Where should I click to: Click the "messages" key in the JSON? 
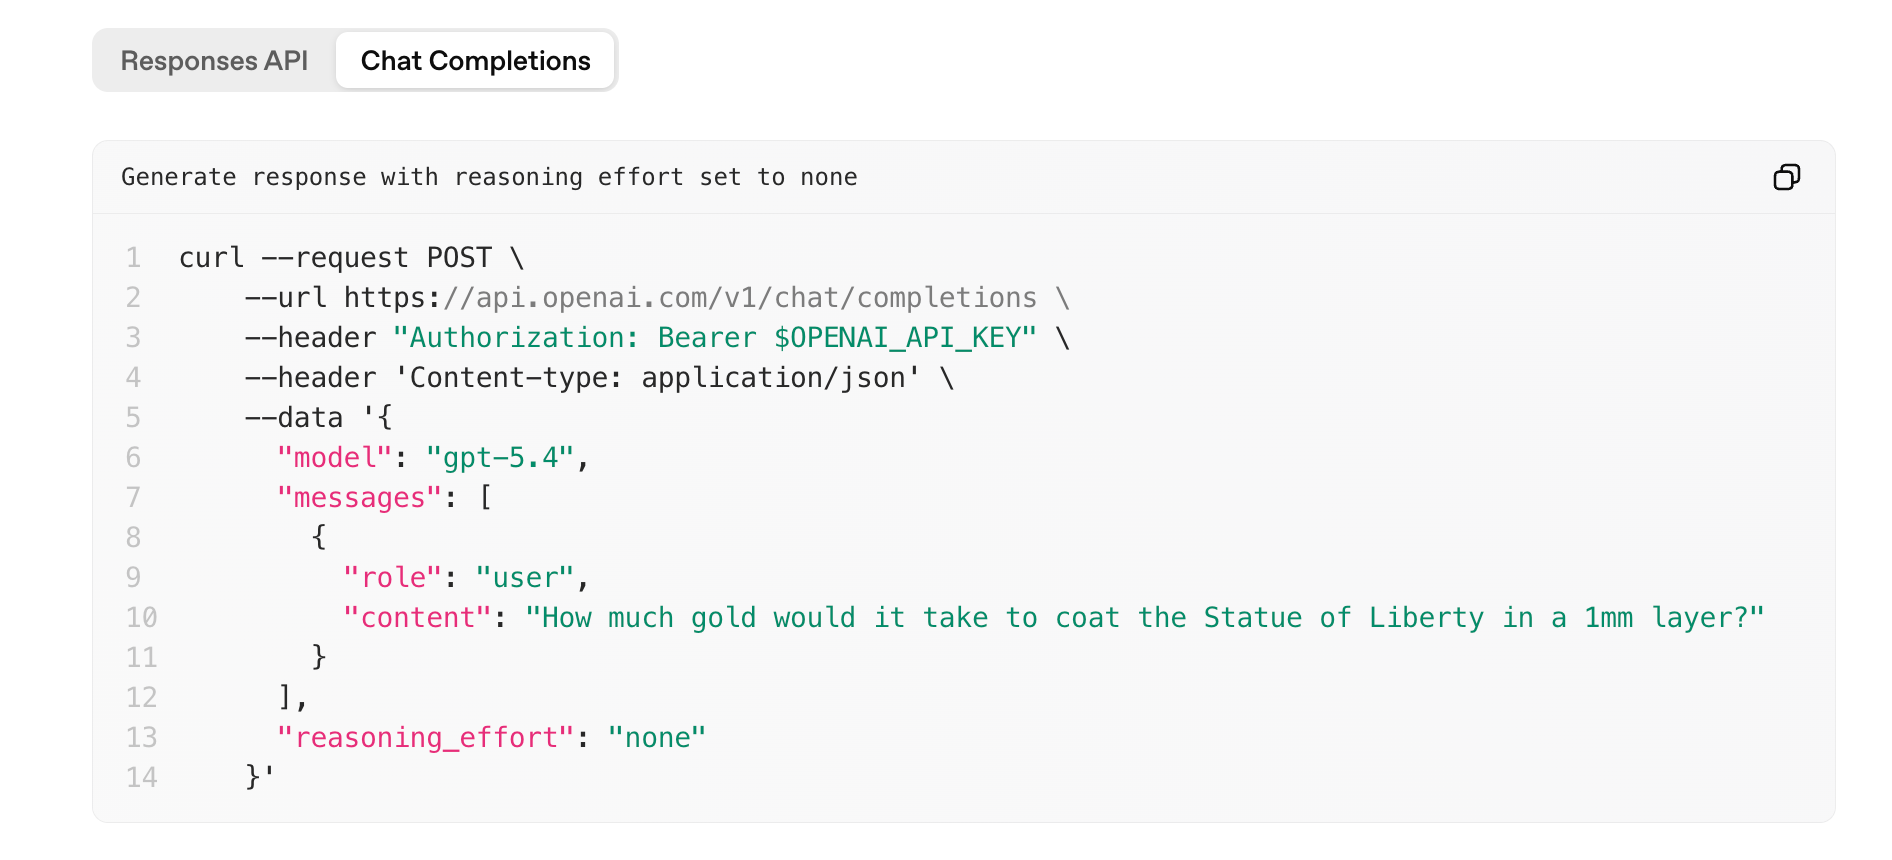[x=359, y=498]
